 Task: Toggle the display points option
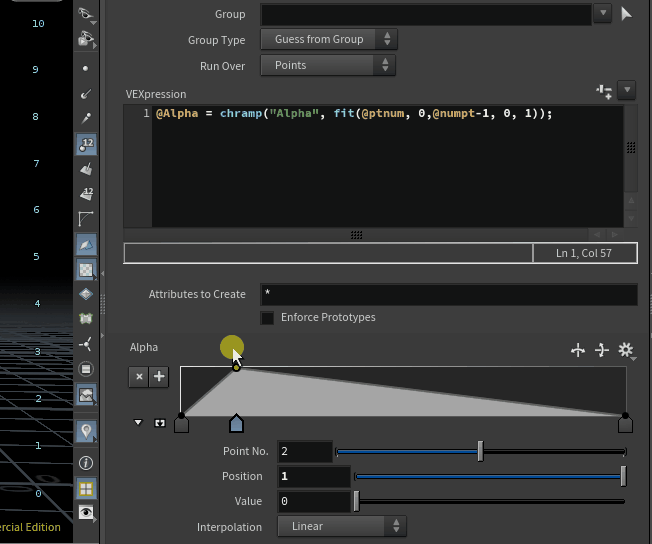pos(86,69)
